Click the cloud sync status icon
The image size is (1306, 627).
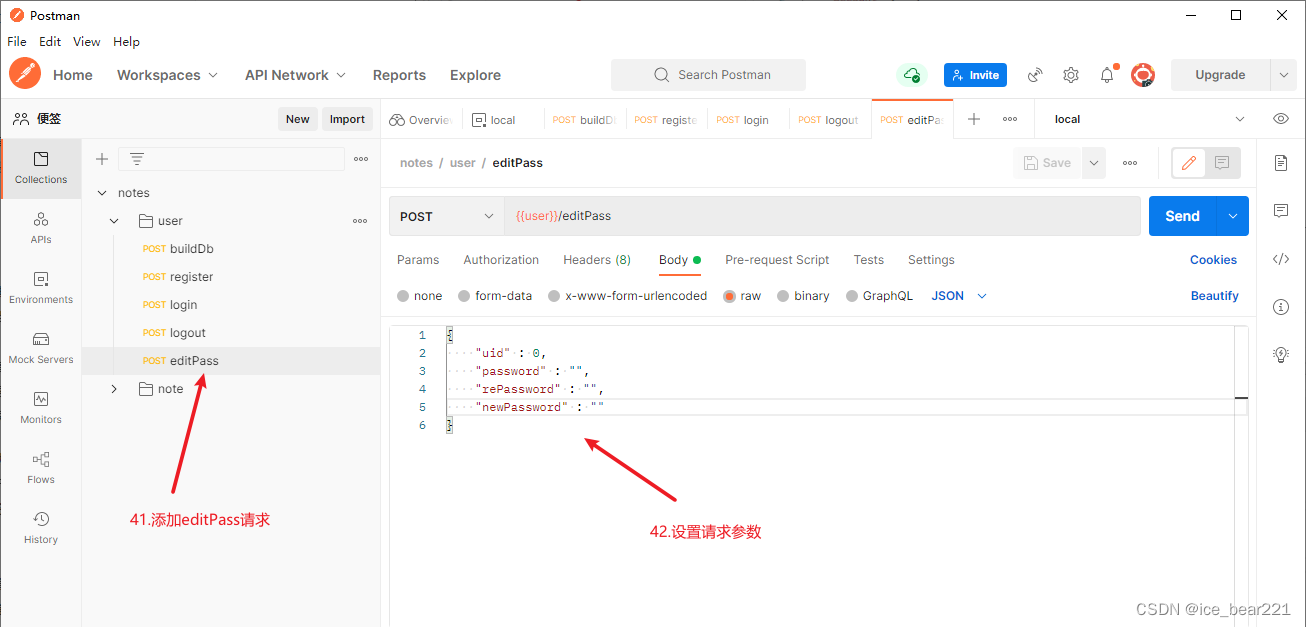pyautogui.click(x=911, y=75)
